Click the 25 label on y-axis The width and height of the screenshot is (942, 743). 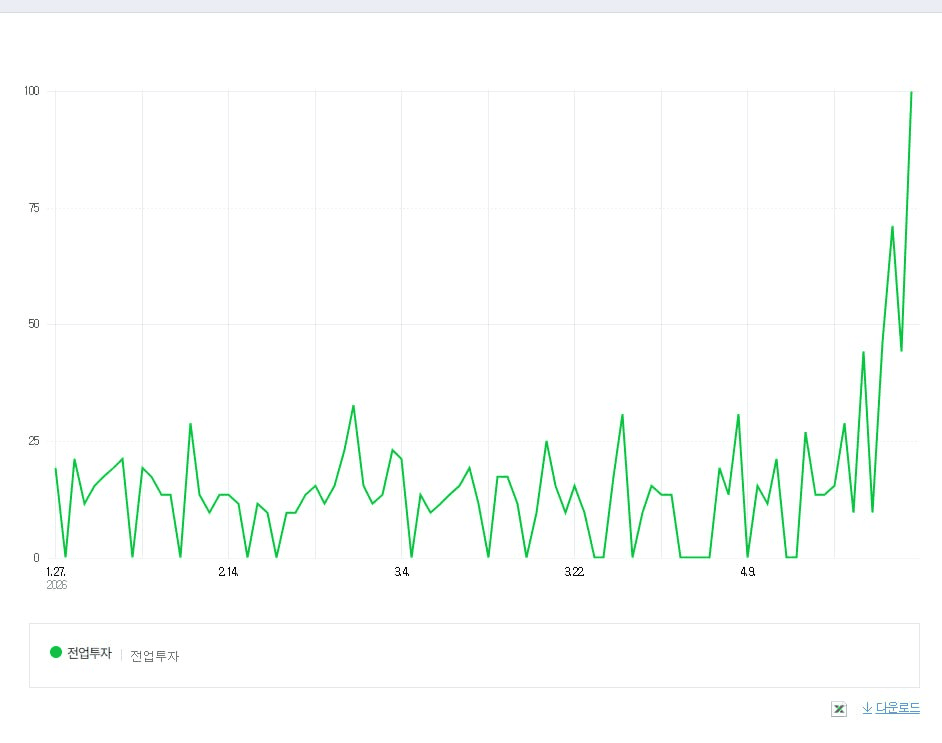point(34,441)
